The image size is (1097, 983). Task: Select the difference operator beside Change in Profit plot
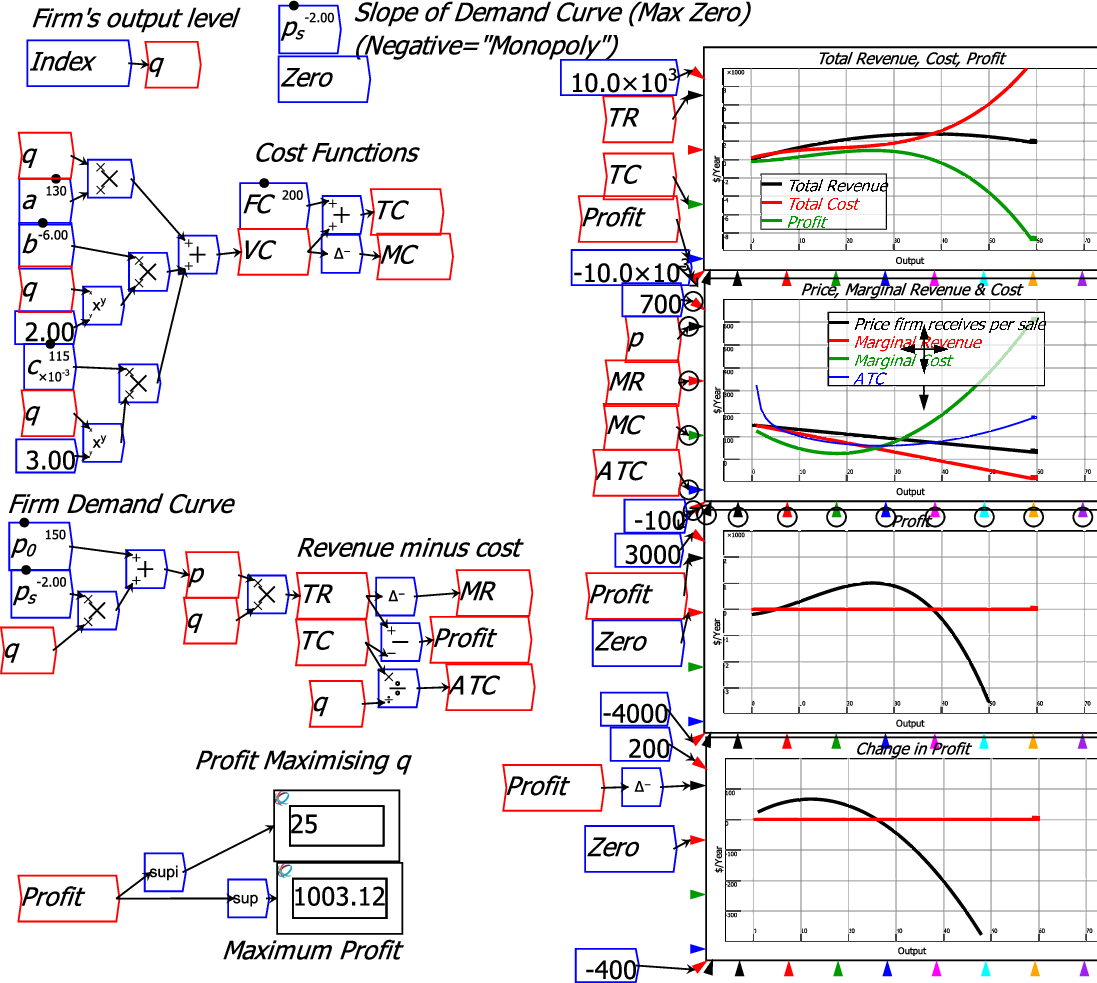click(x=642, y=787)
